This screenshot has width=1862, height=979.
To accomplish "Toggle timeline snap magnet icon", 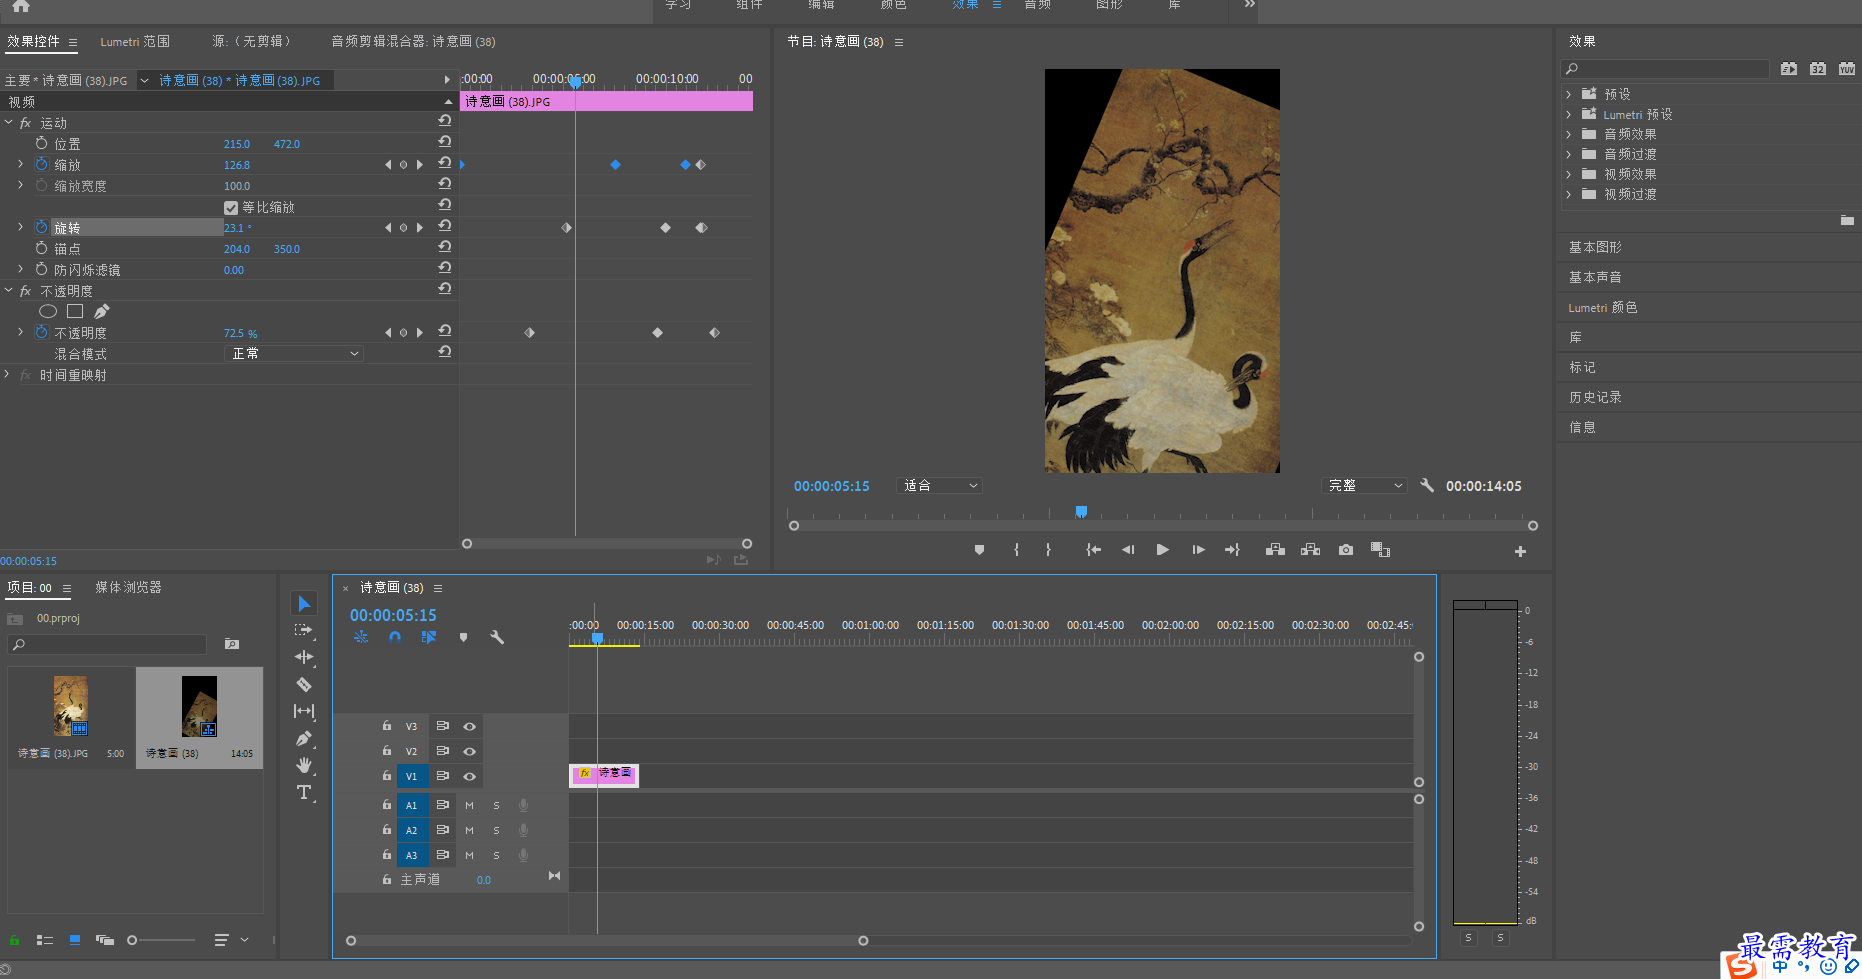I will pyautogui.click(x=395, y=637).
